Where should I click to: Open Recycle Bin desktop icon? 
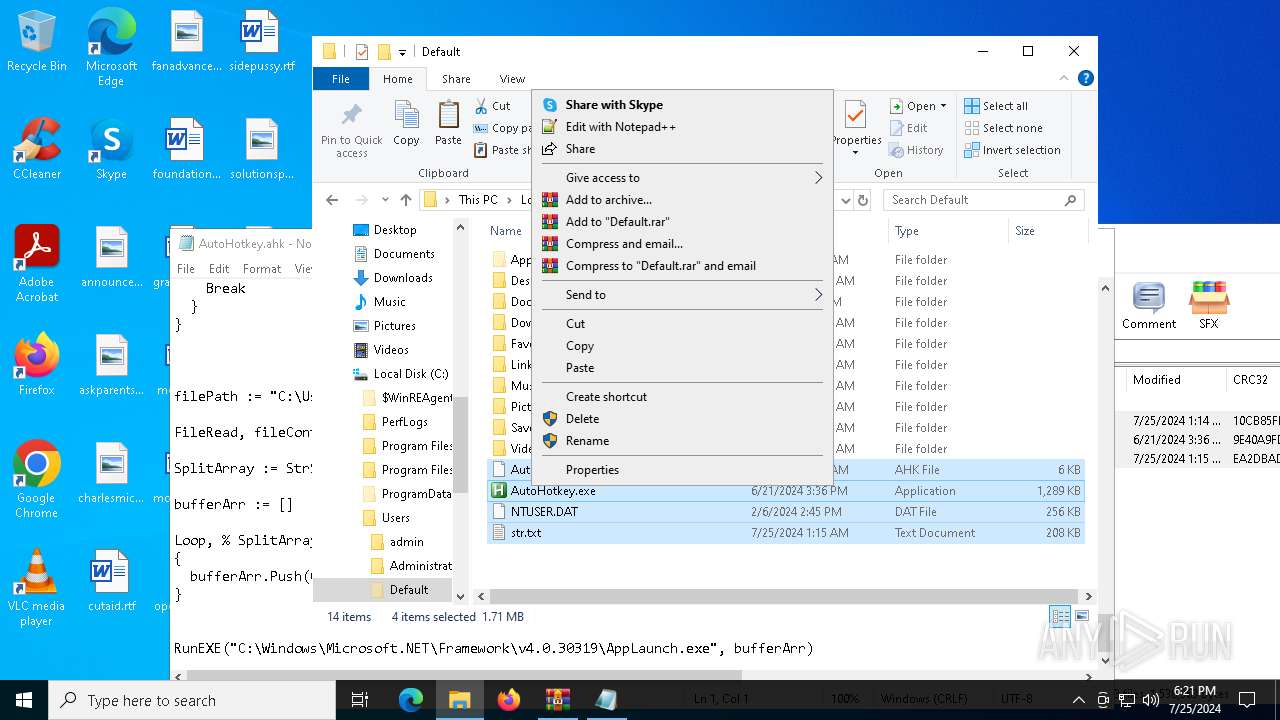[x=37, y=42]
